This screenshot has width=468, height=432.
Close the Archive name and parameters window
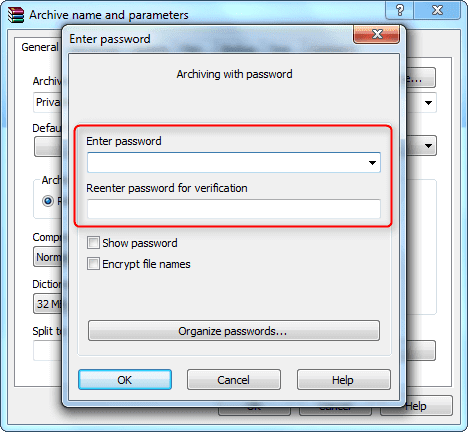(437, 10)
